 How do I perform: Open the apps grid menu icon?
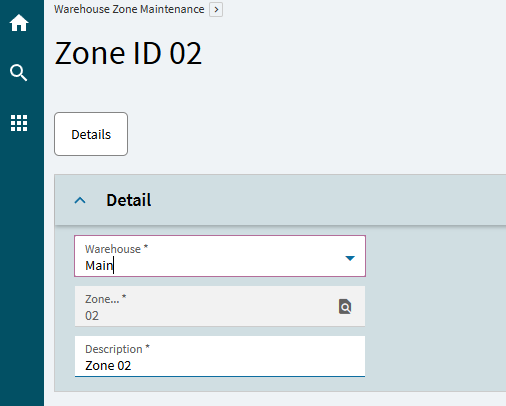click(x=19, y=123)
